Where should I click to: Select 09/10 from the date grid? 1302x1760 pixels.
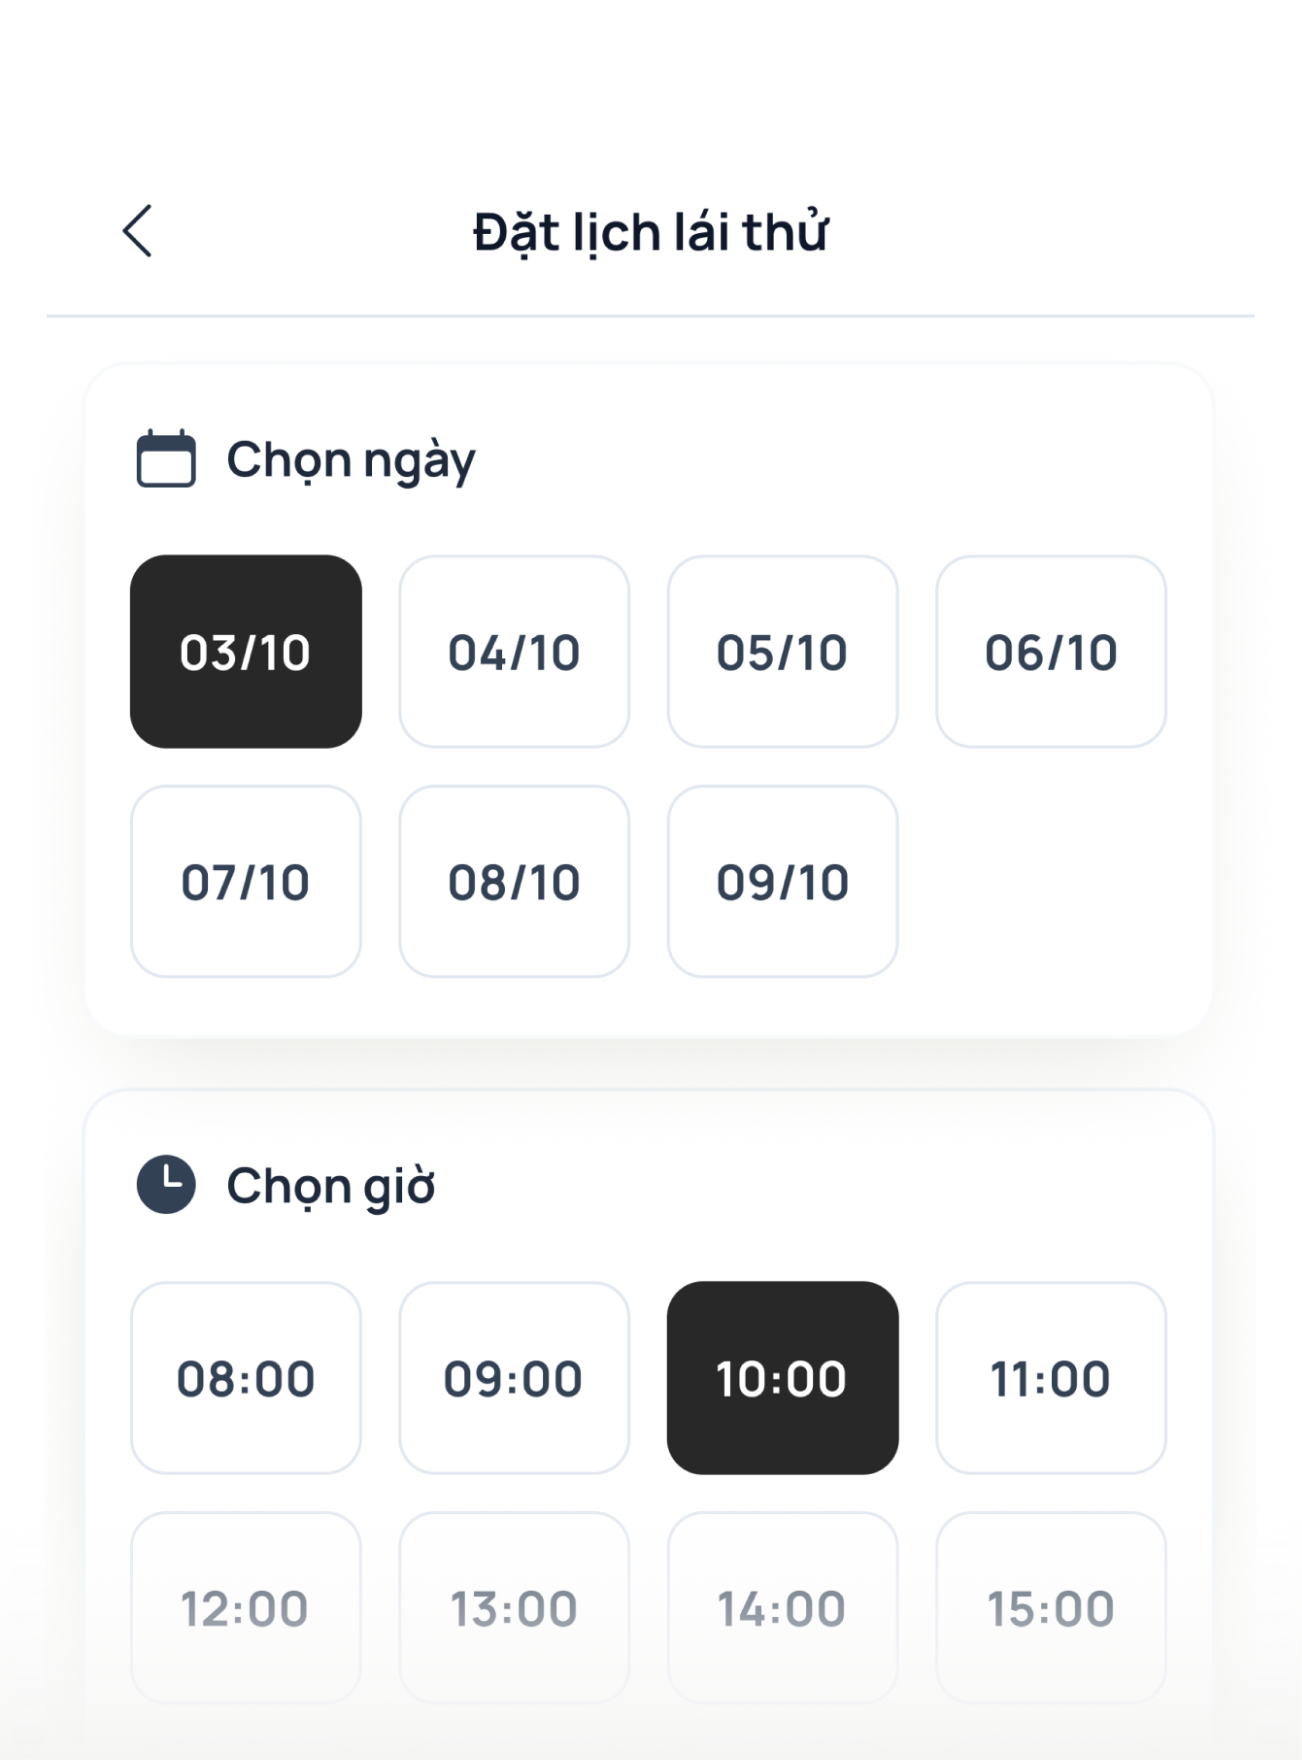coord(782,882)
